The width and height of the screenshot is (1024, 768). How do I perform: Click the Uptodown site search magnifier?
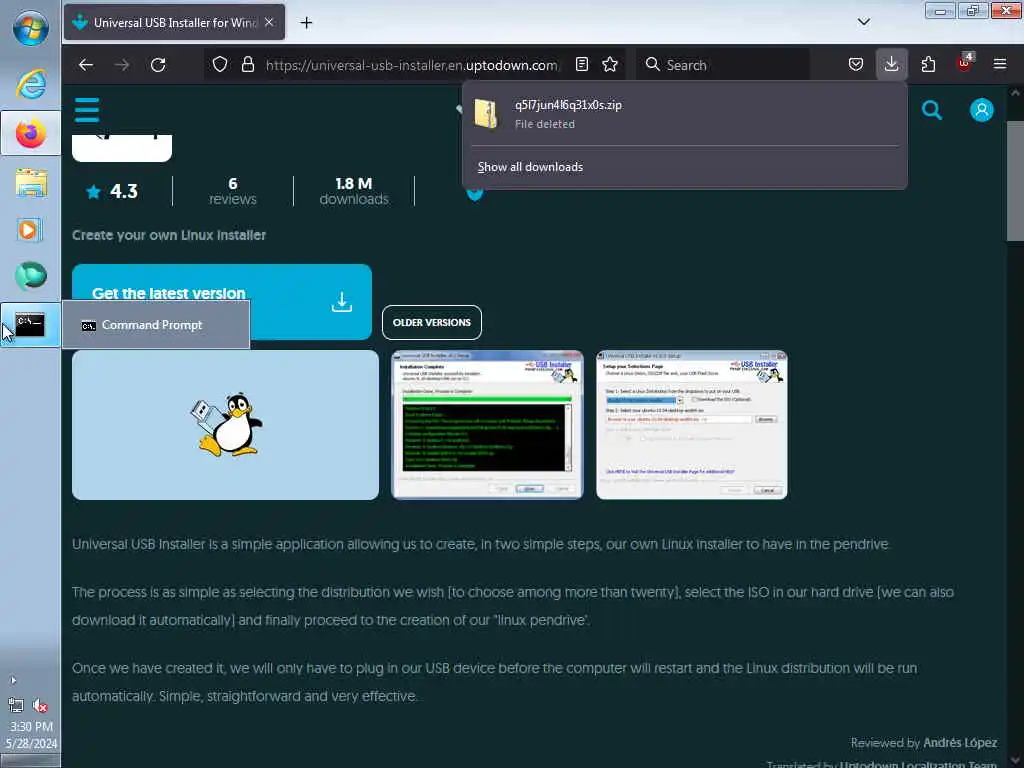coord(932,110)
